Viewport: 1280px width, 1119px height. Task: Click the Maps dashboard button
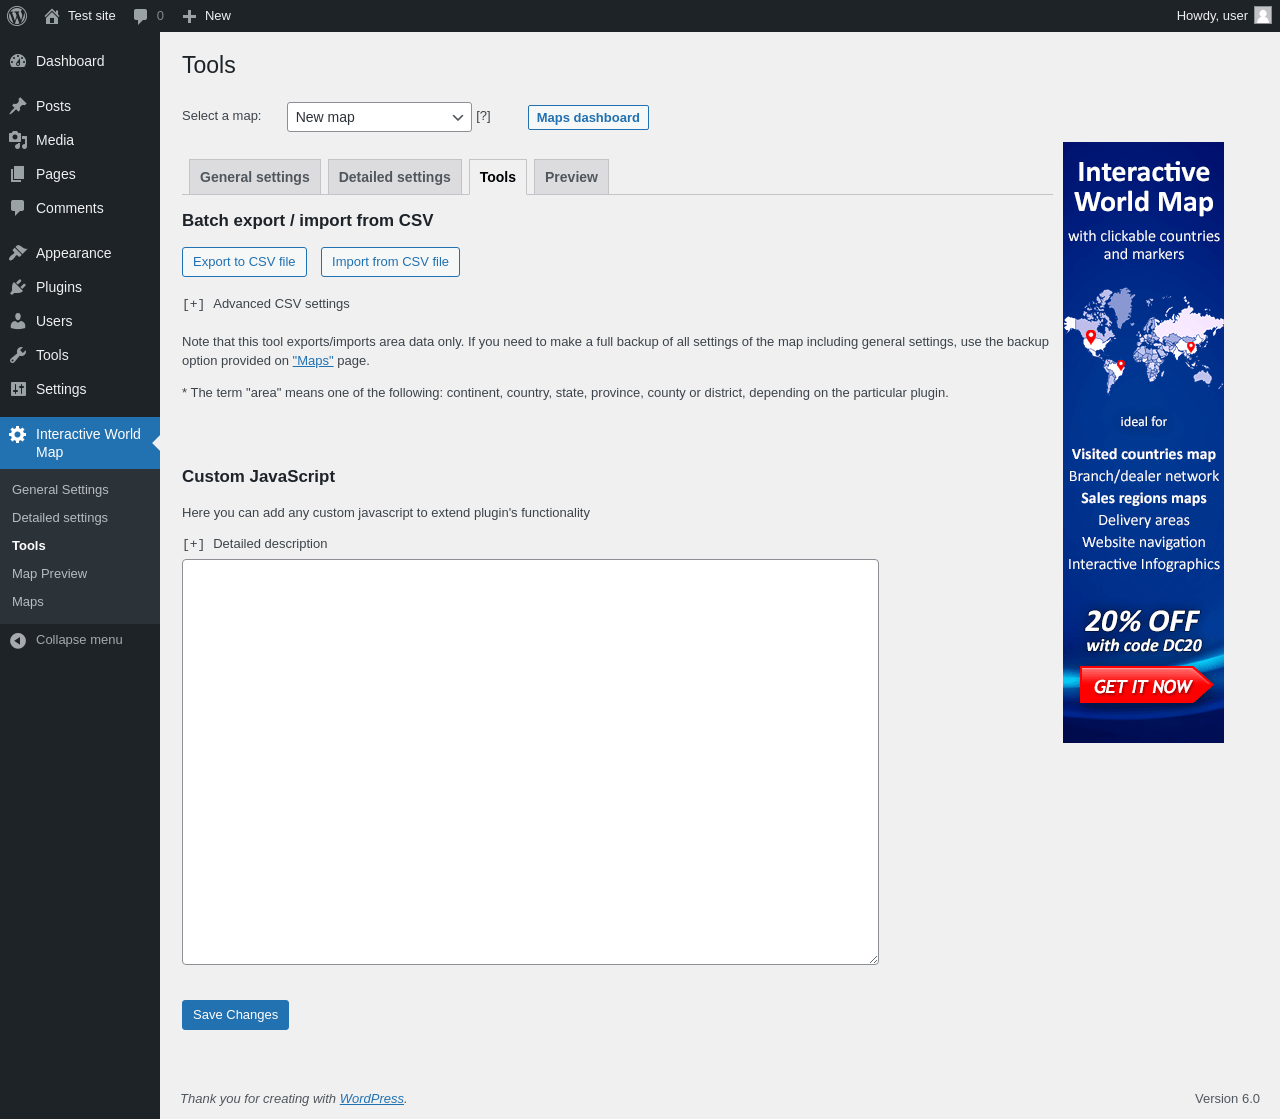pyautogui.click(x=588, y=118)
